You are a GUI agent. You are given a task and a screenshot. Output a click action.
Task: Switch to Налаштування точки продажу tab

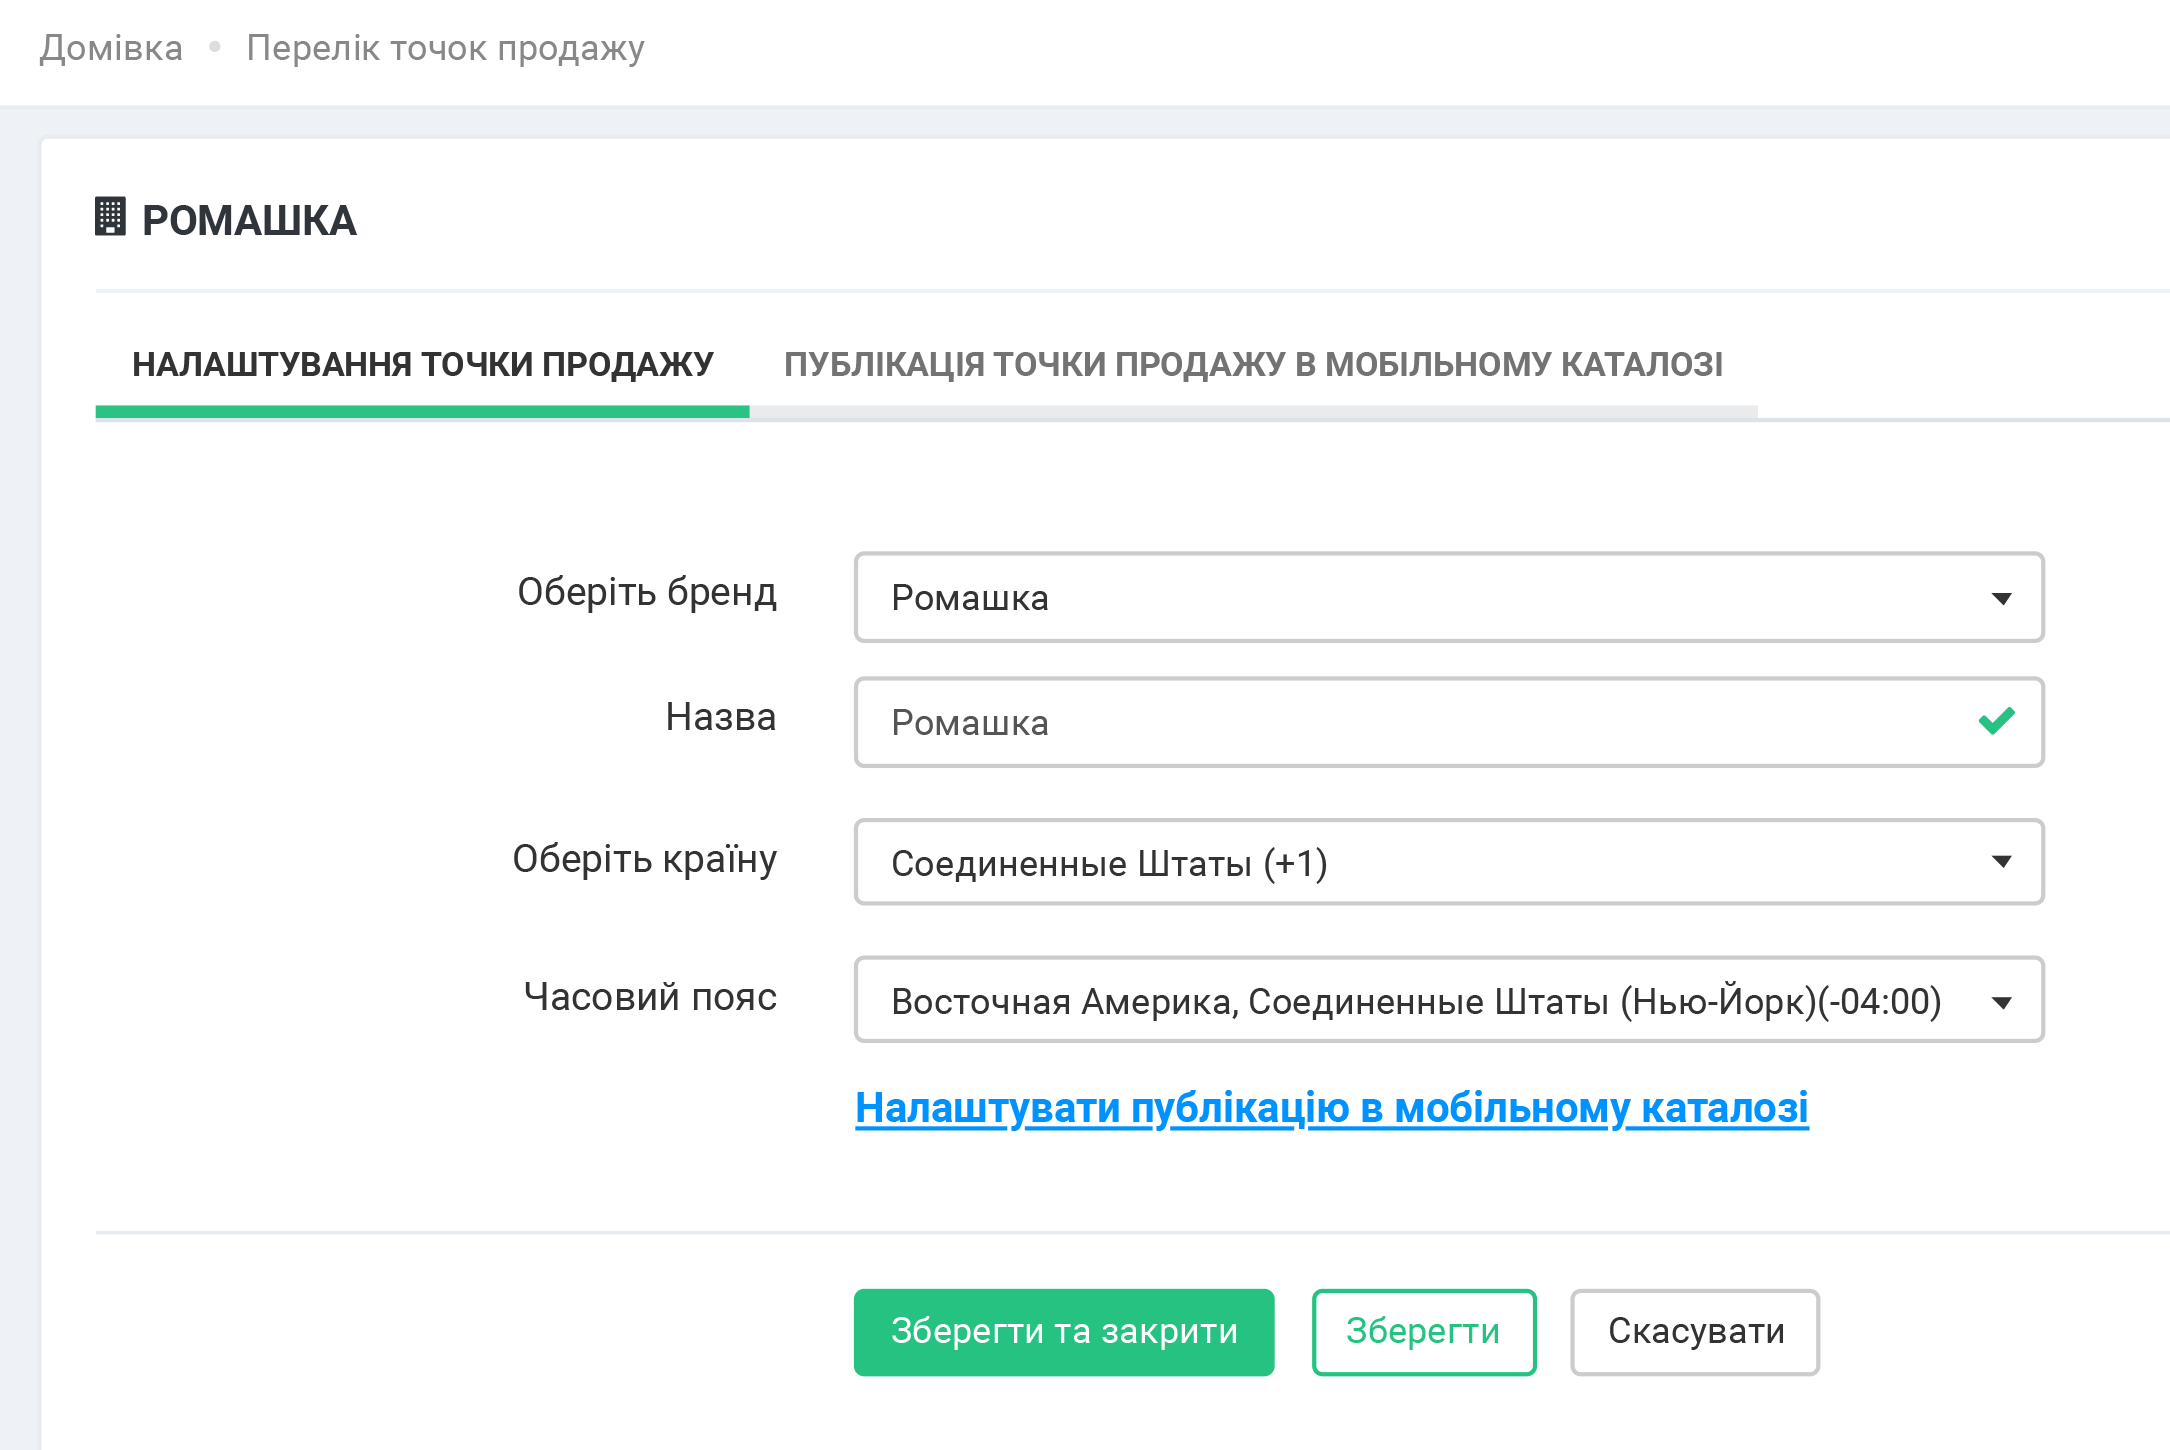point(422,365)
